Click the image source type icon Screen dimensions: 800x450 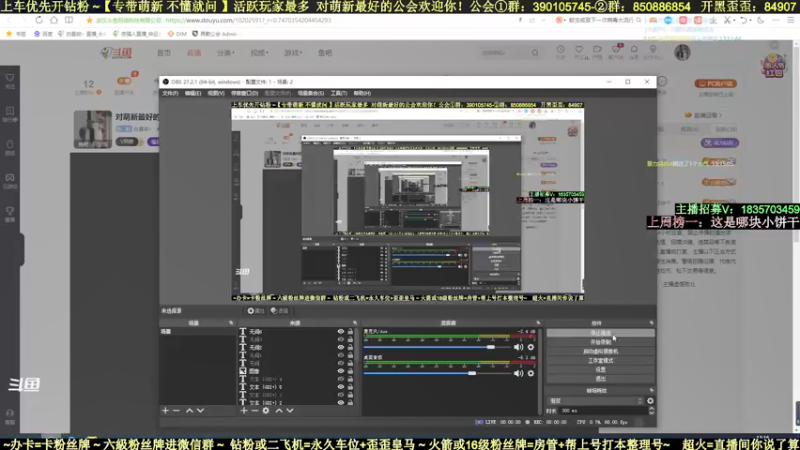tap(243, 371)
